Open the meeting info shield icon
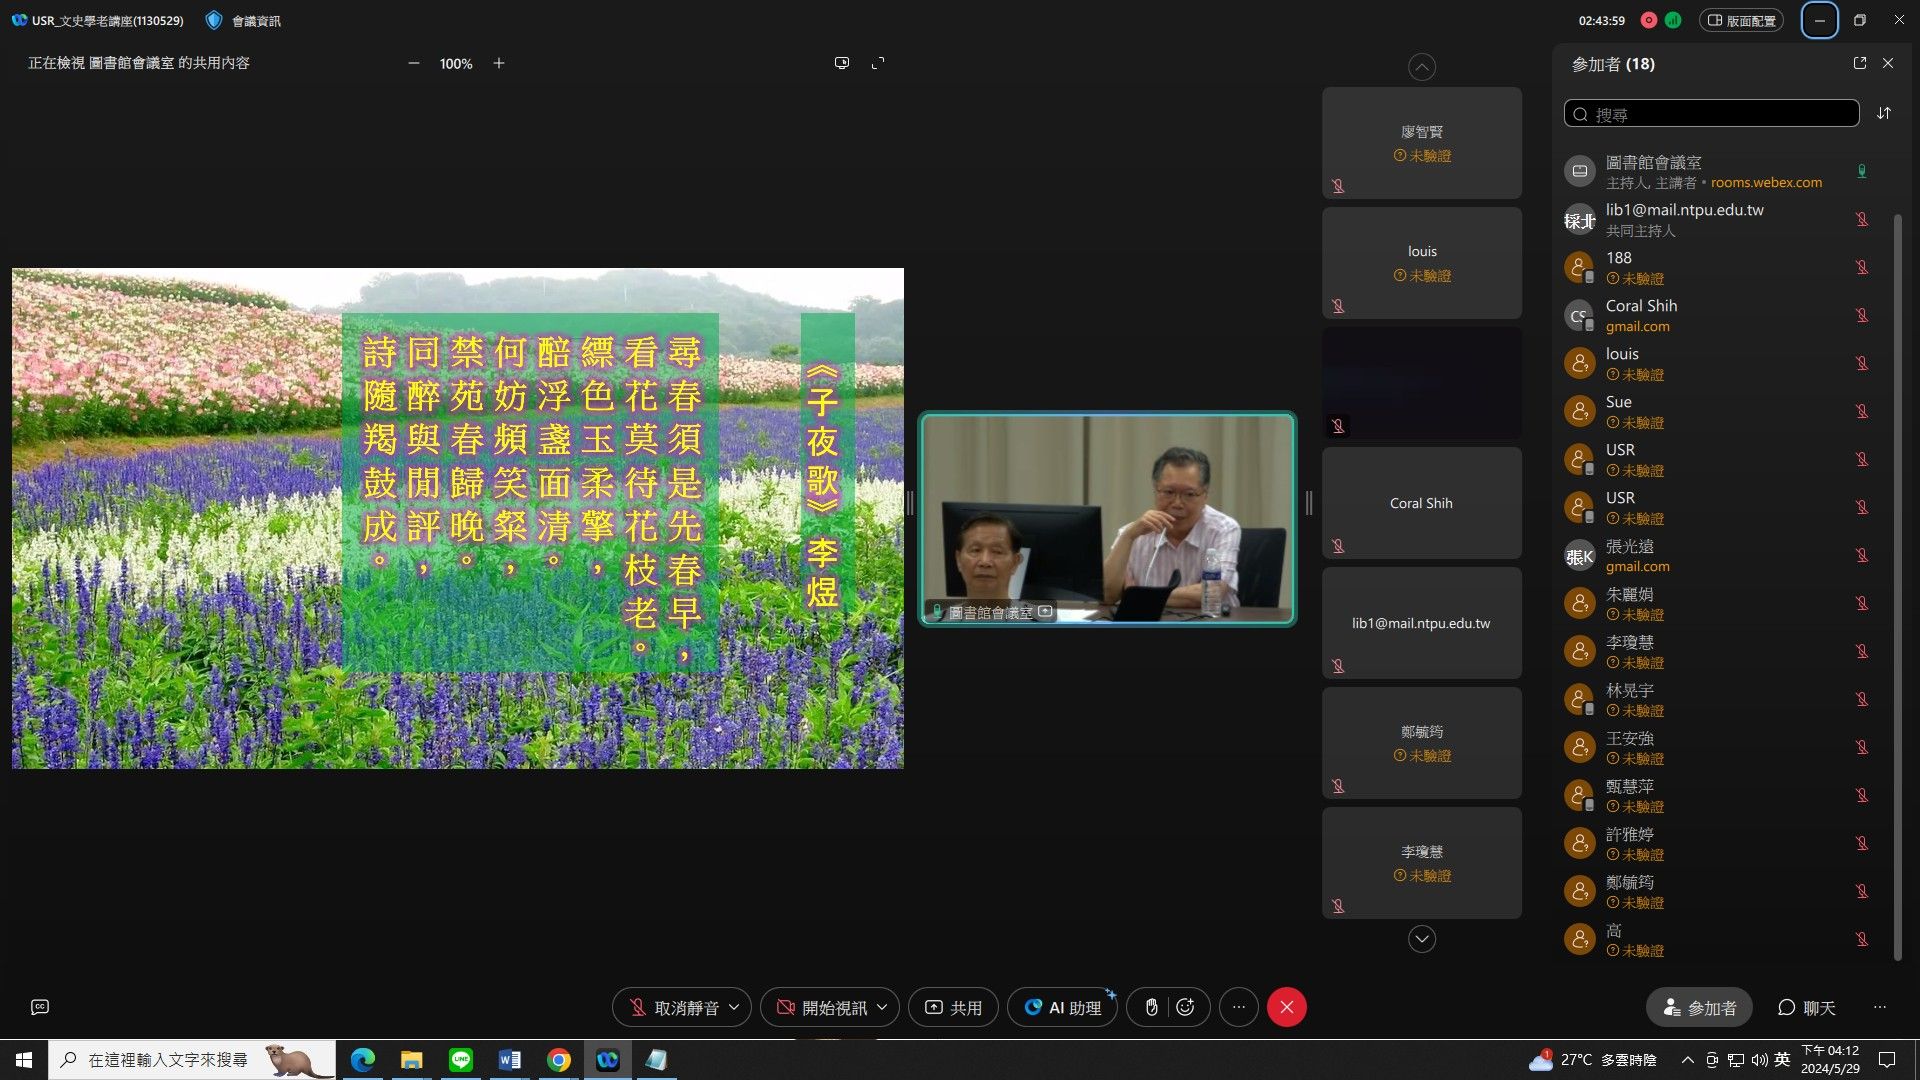The image size is (1920, 1080). 214,20
